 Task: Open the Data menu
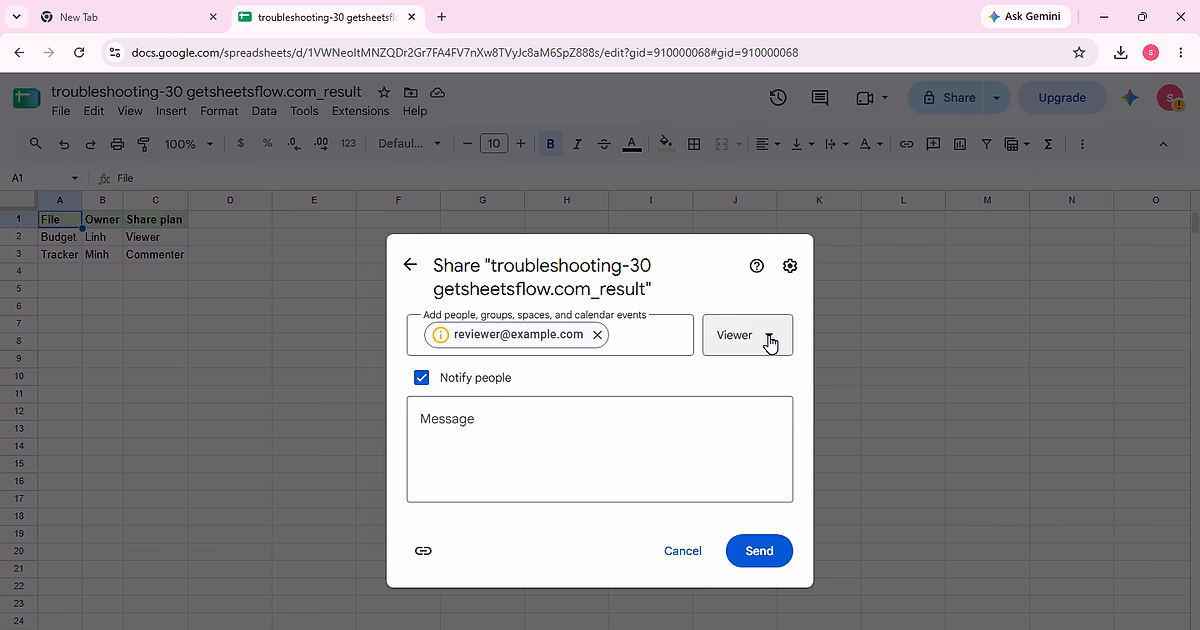tap(264, 111)
